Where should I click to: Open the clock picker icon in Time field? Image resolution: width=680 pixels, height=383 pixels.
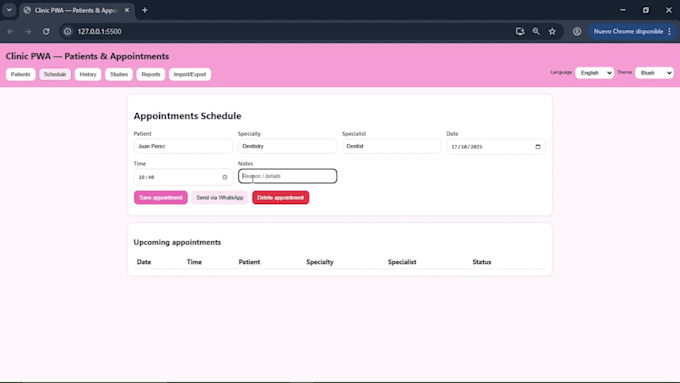pos(225,177)
